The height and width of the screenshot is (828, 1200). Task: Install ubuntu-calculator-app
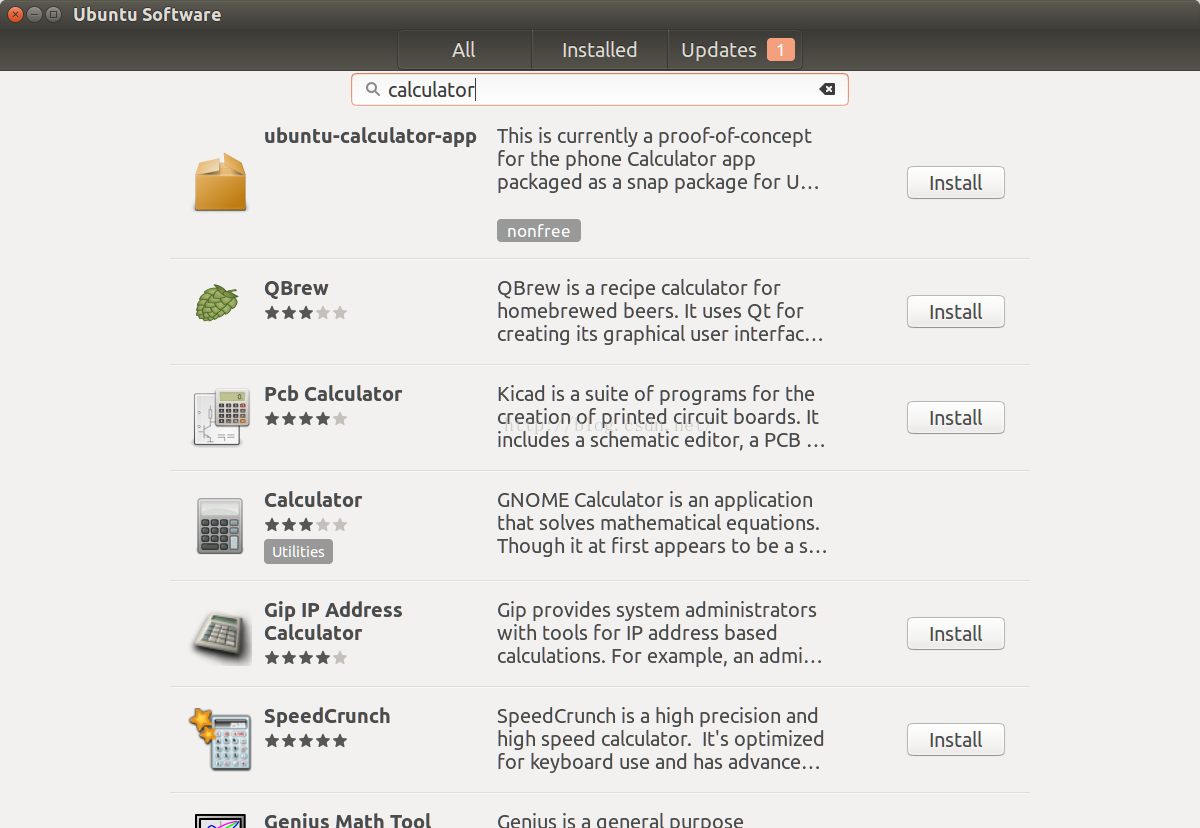tap(956, 183)
